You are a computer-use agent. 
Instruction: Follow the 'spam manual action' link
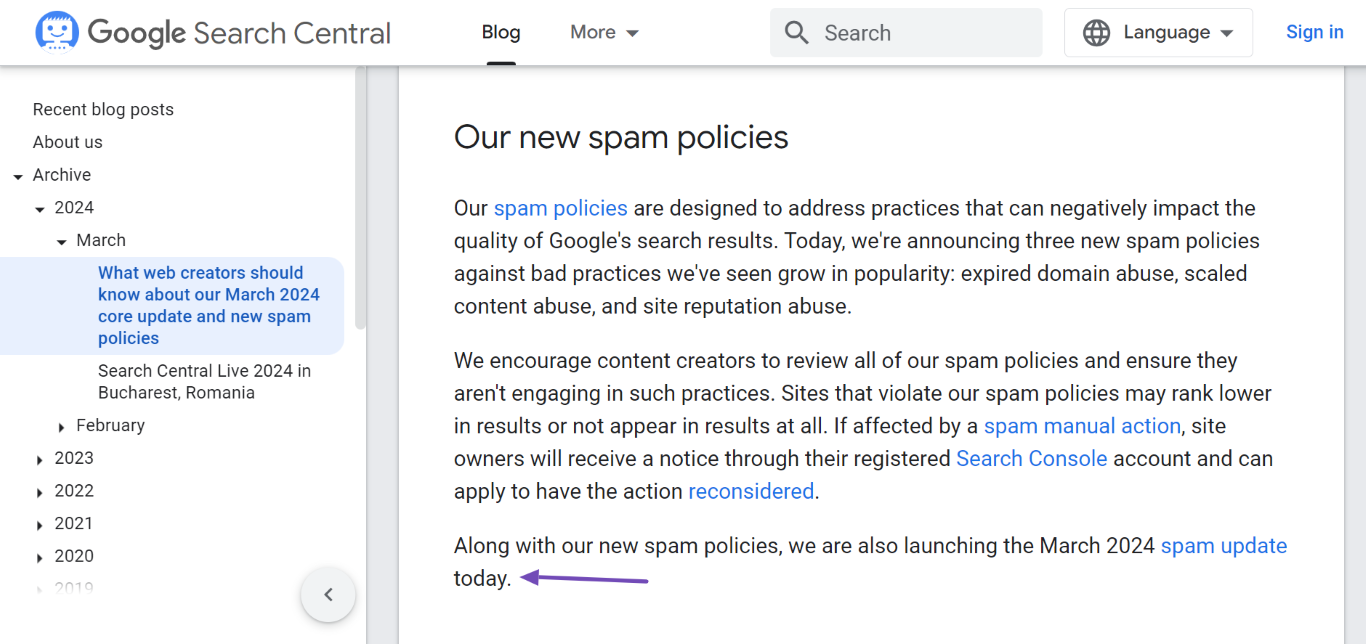coord(1082,426)
